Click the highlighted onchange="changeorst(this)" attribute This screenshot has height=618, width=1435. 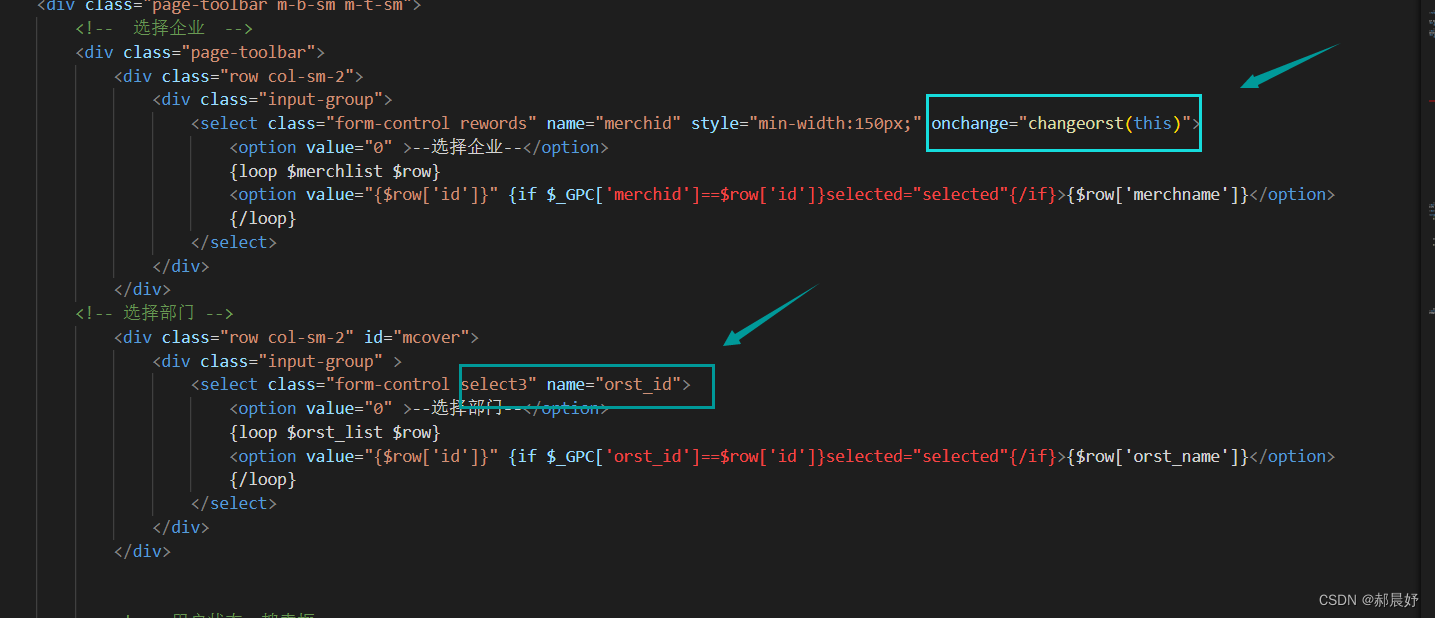(1062, 122)
